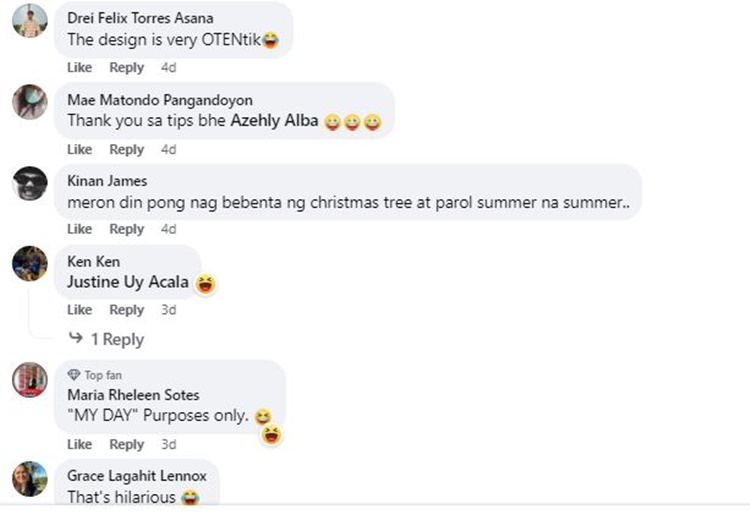Open Kinan James's profile avatar
750x514 pixels.
point(30,183)
